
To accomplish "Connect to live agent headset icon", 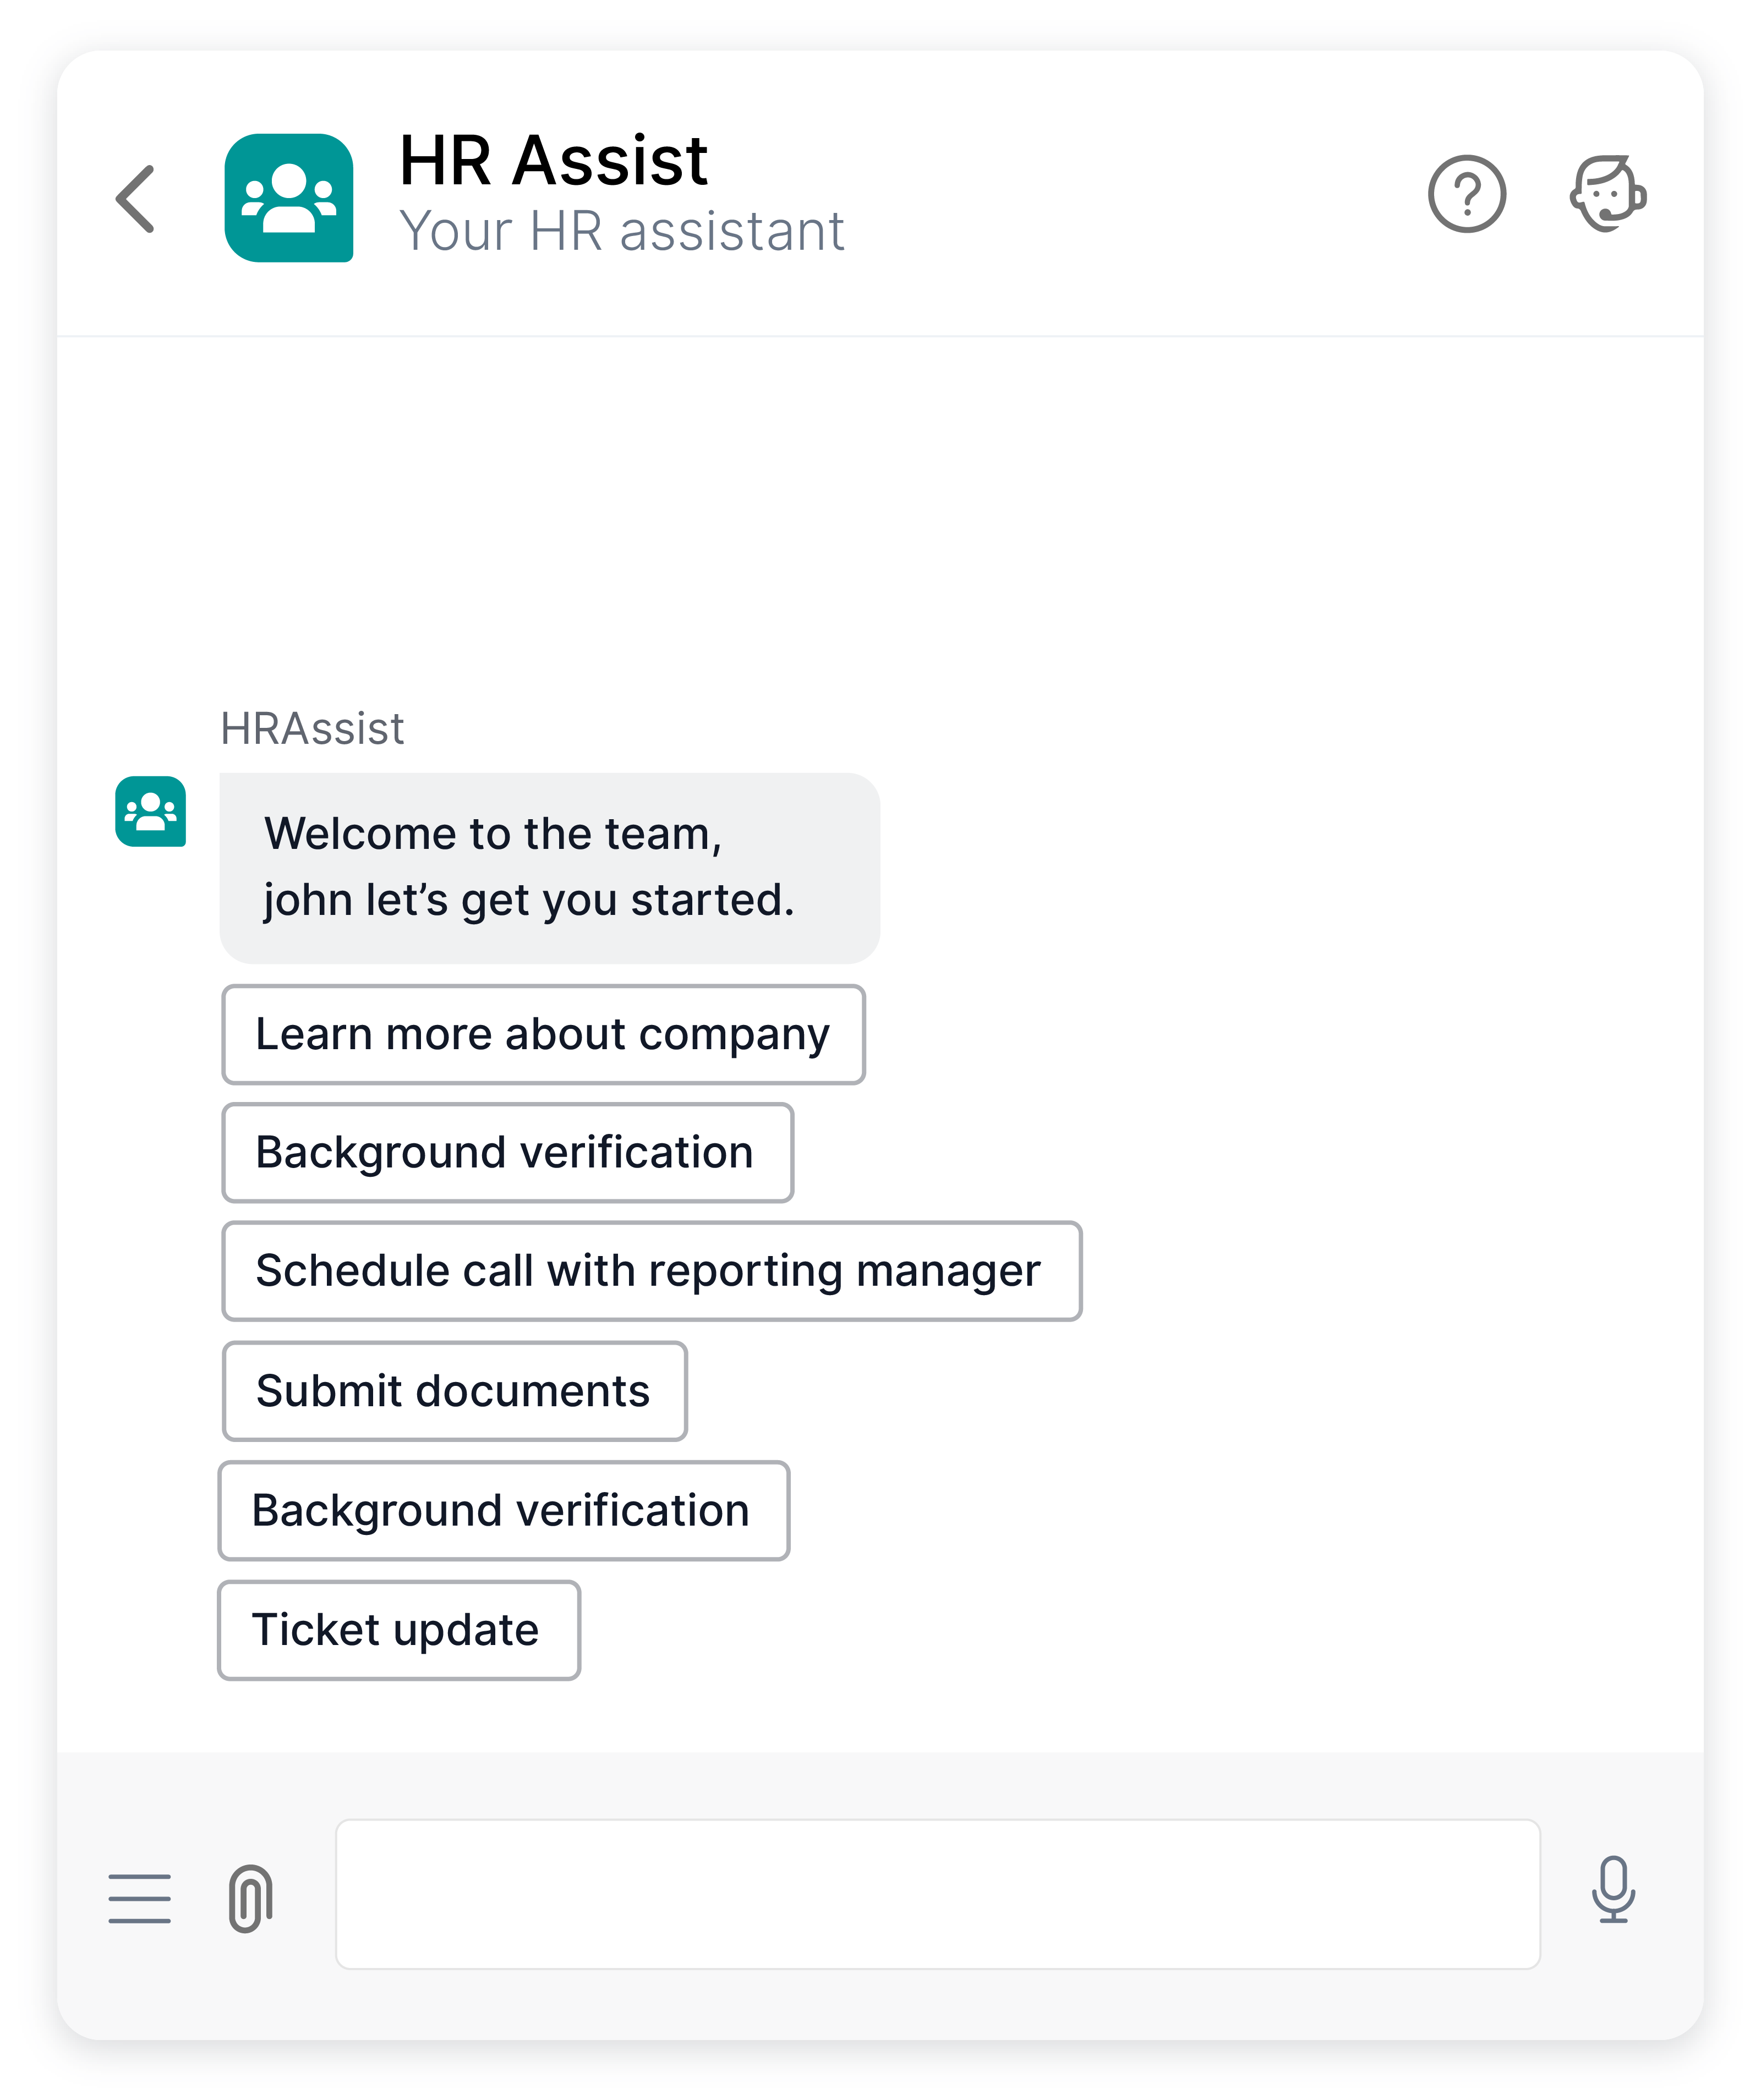I will [x=1607, y=193].
